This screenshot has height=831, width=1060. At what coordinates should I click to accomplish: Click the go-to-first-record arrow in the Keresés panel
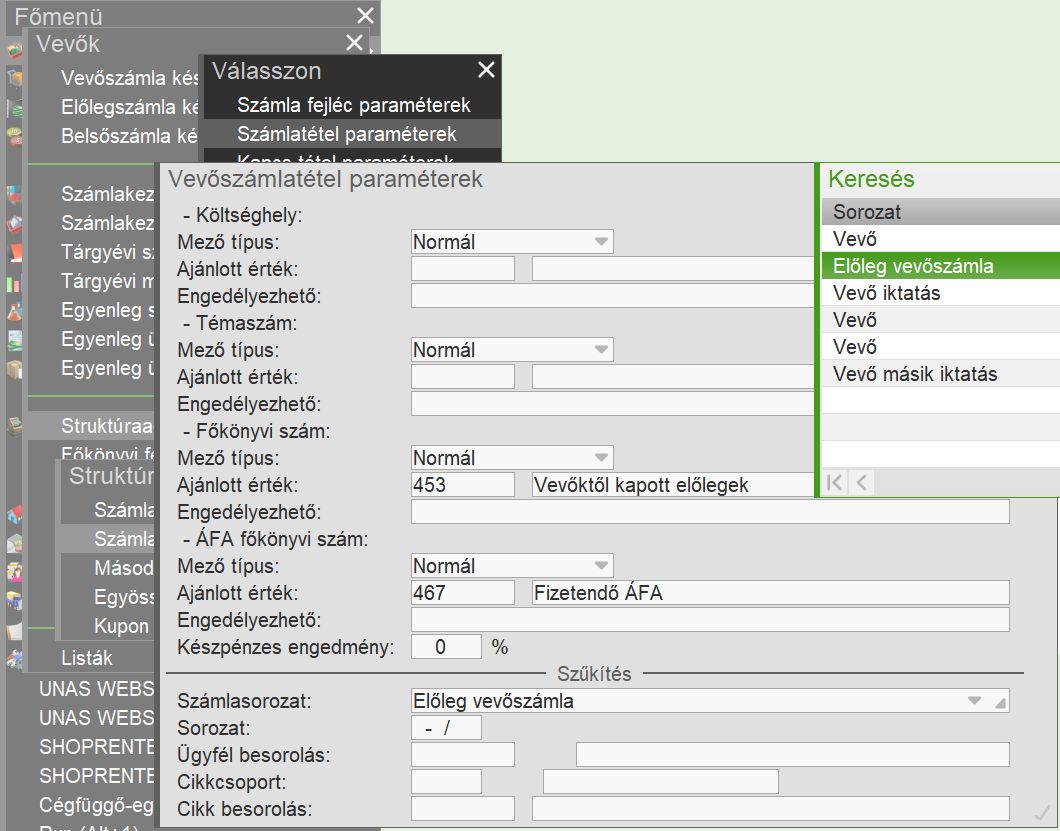pyautogui.click(x=835, y=482)
